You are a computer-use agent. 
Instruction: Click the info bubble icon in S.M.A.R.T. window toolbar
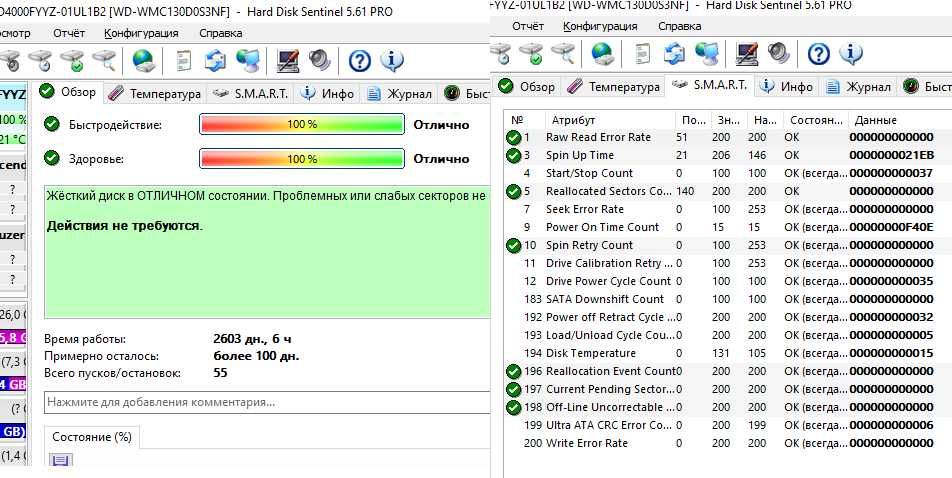[x=851, y=54]
